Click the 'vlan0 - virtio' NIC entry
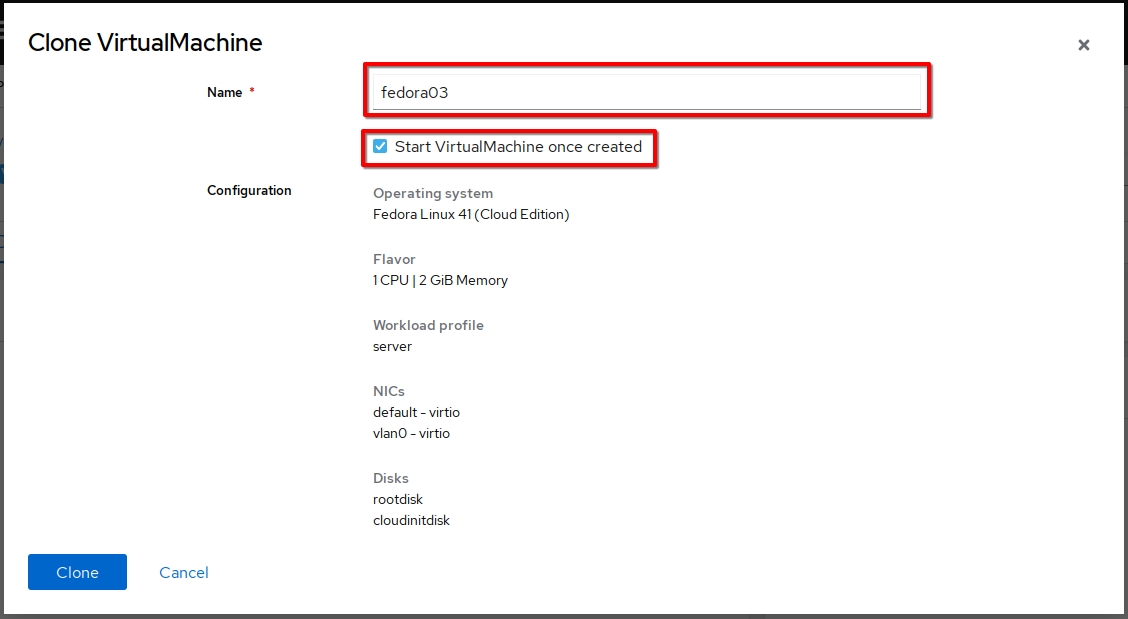Image resolution: width=1128 pixels, height=619 pixels. click(411, 433)
